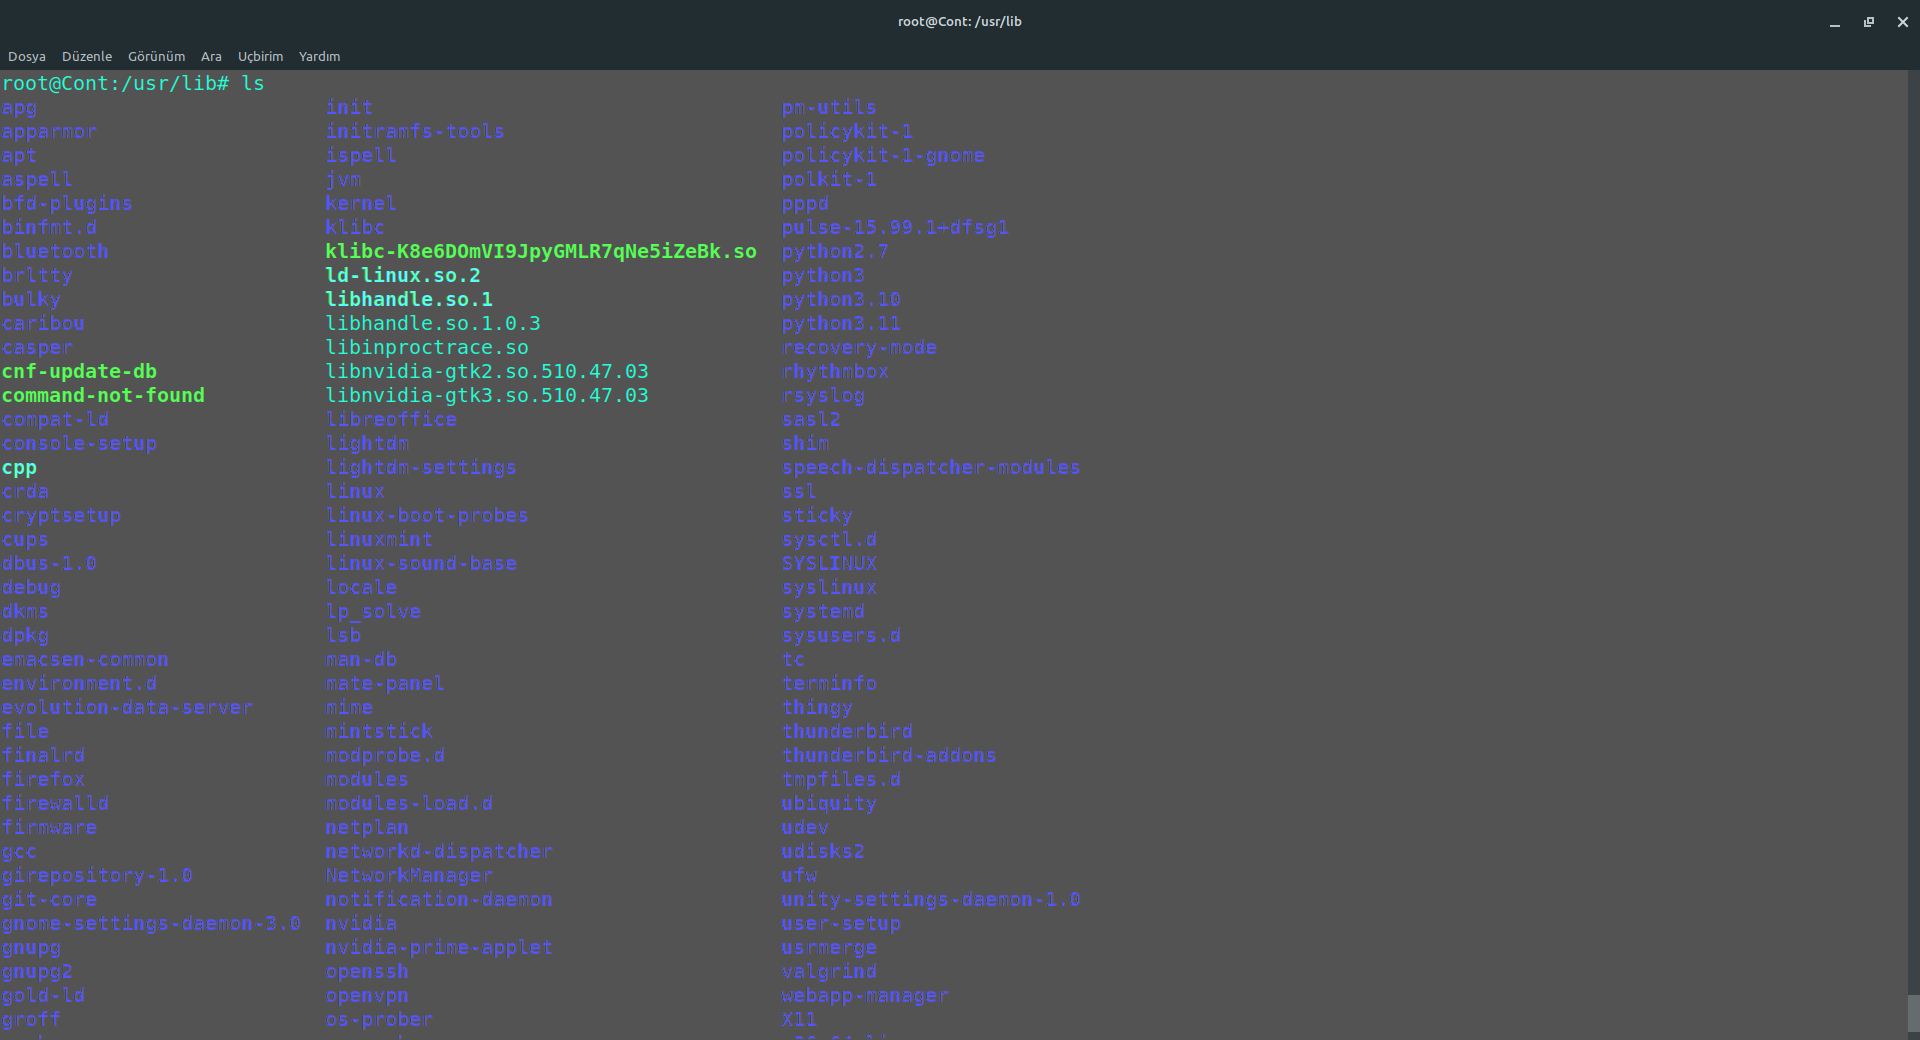Open the Görünüm menu

pos(156,57)
